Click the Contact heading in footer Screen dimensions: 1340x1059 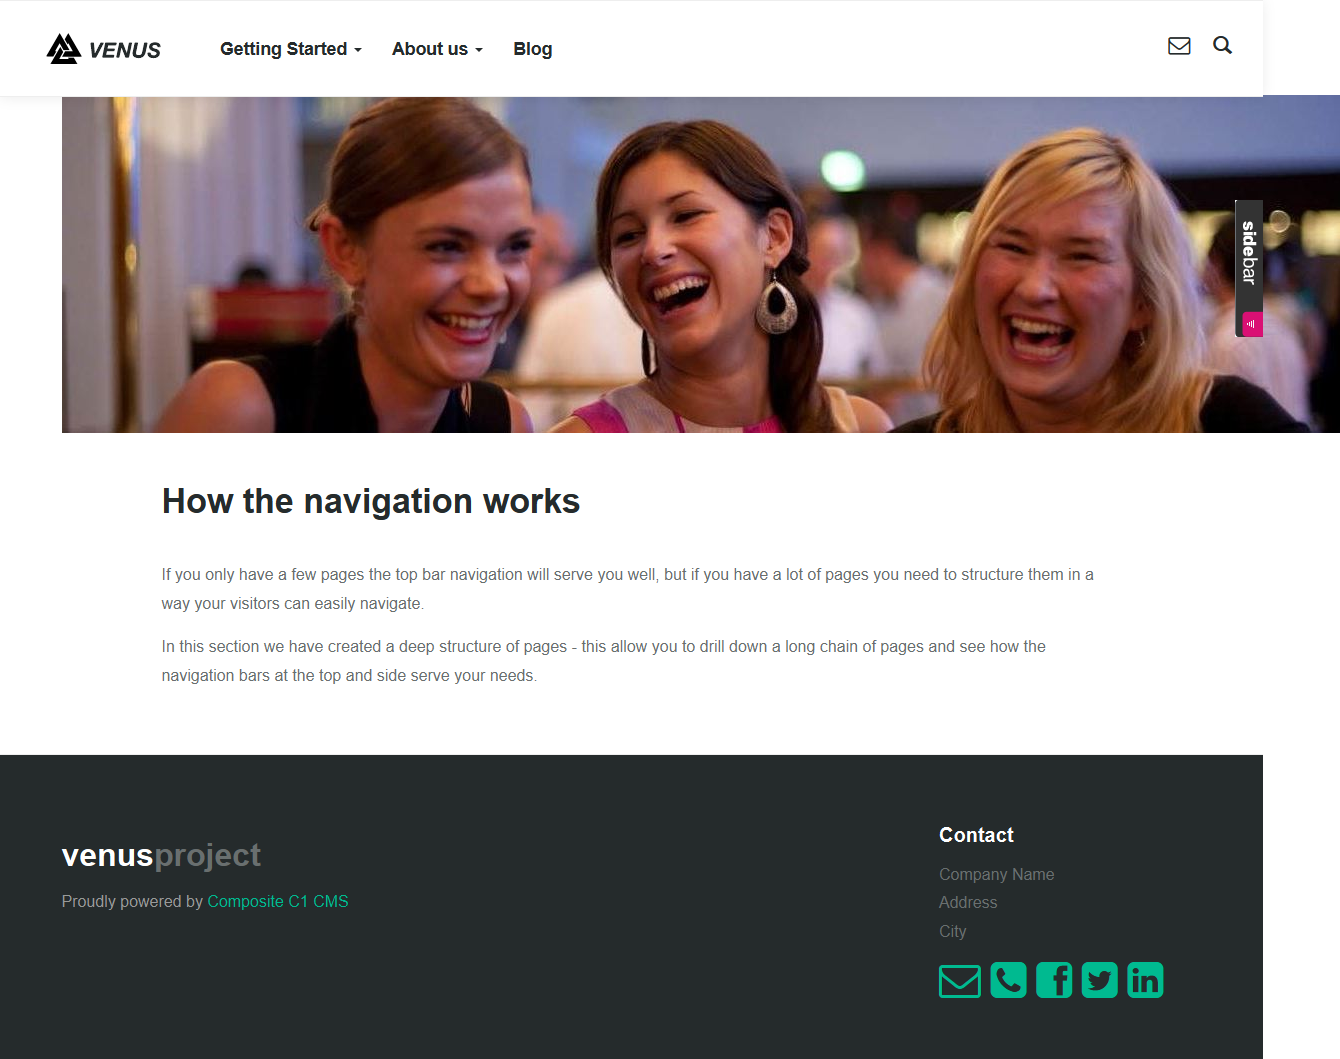[x=976, y=835]
